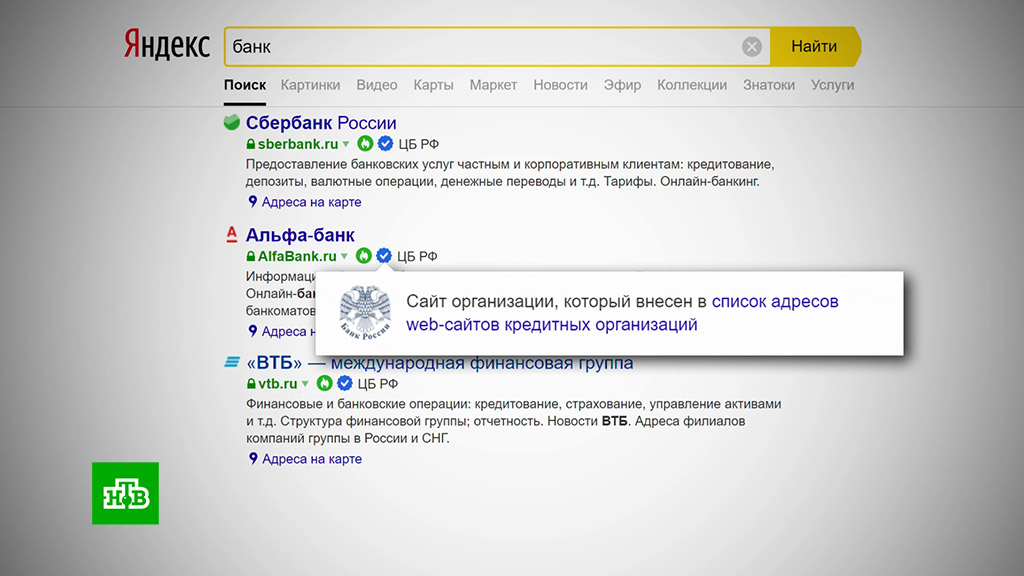Screen dimensions: 1024x576
Task: Open the Новости tab
Action: point(560,85)
